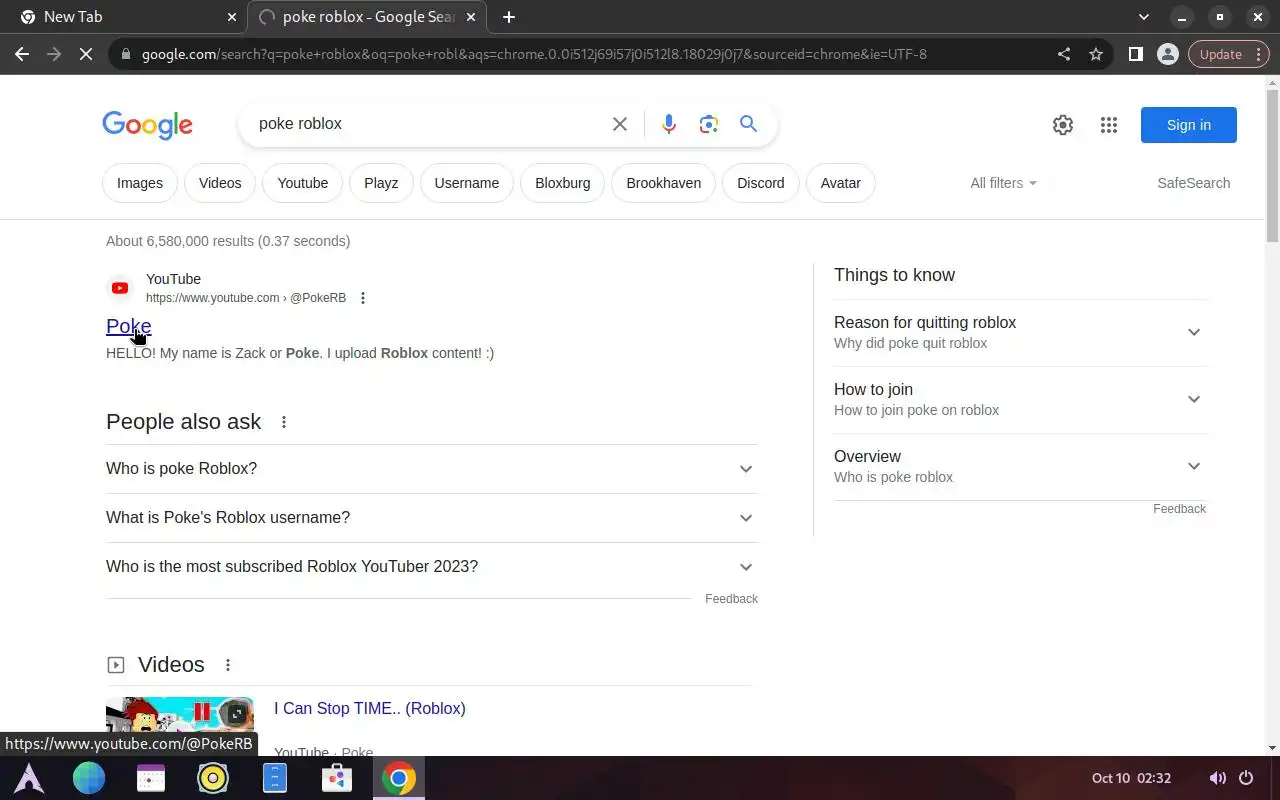The height and width of the screenshot is (800, 1280).
Task: Expand "What is Poke's Roblox username?" question
Action: 432,518
